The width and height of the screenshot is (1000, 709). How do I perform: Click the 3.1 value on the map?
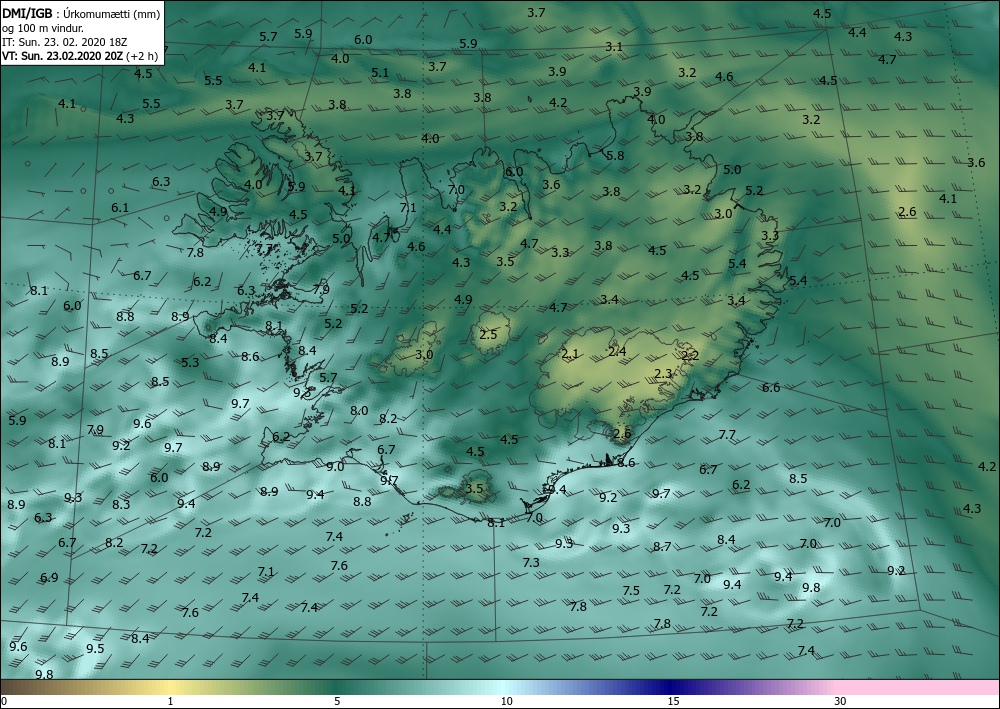click(x=614, y=47)
